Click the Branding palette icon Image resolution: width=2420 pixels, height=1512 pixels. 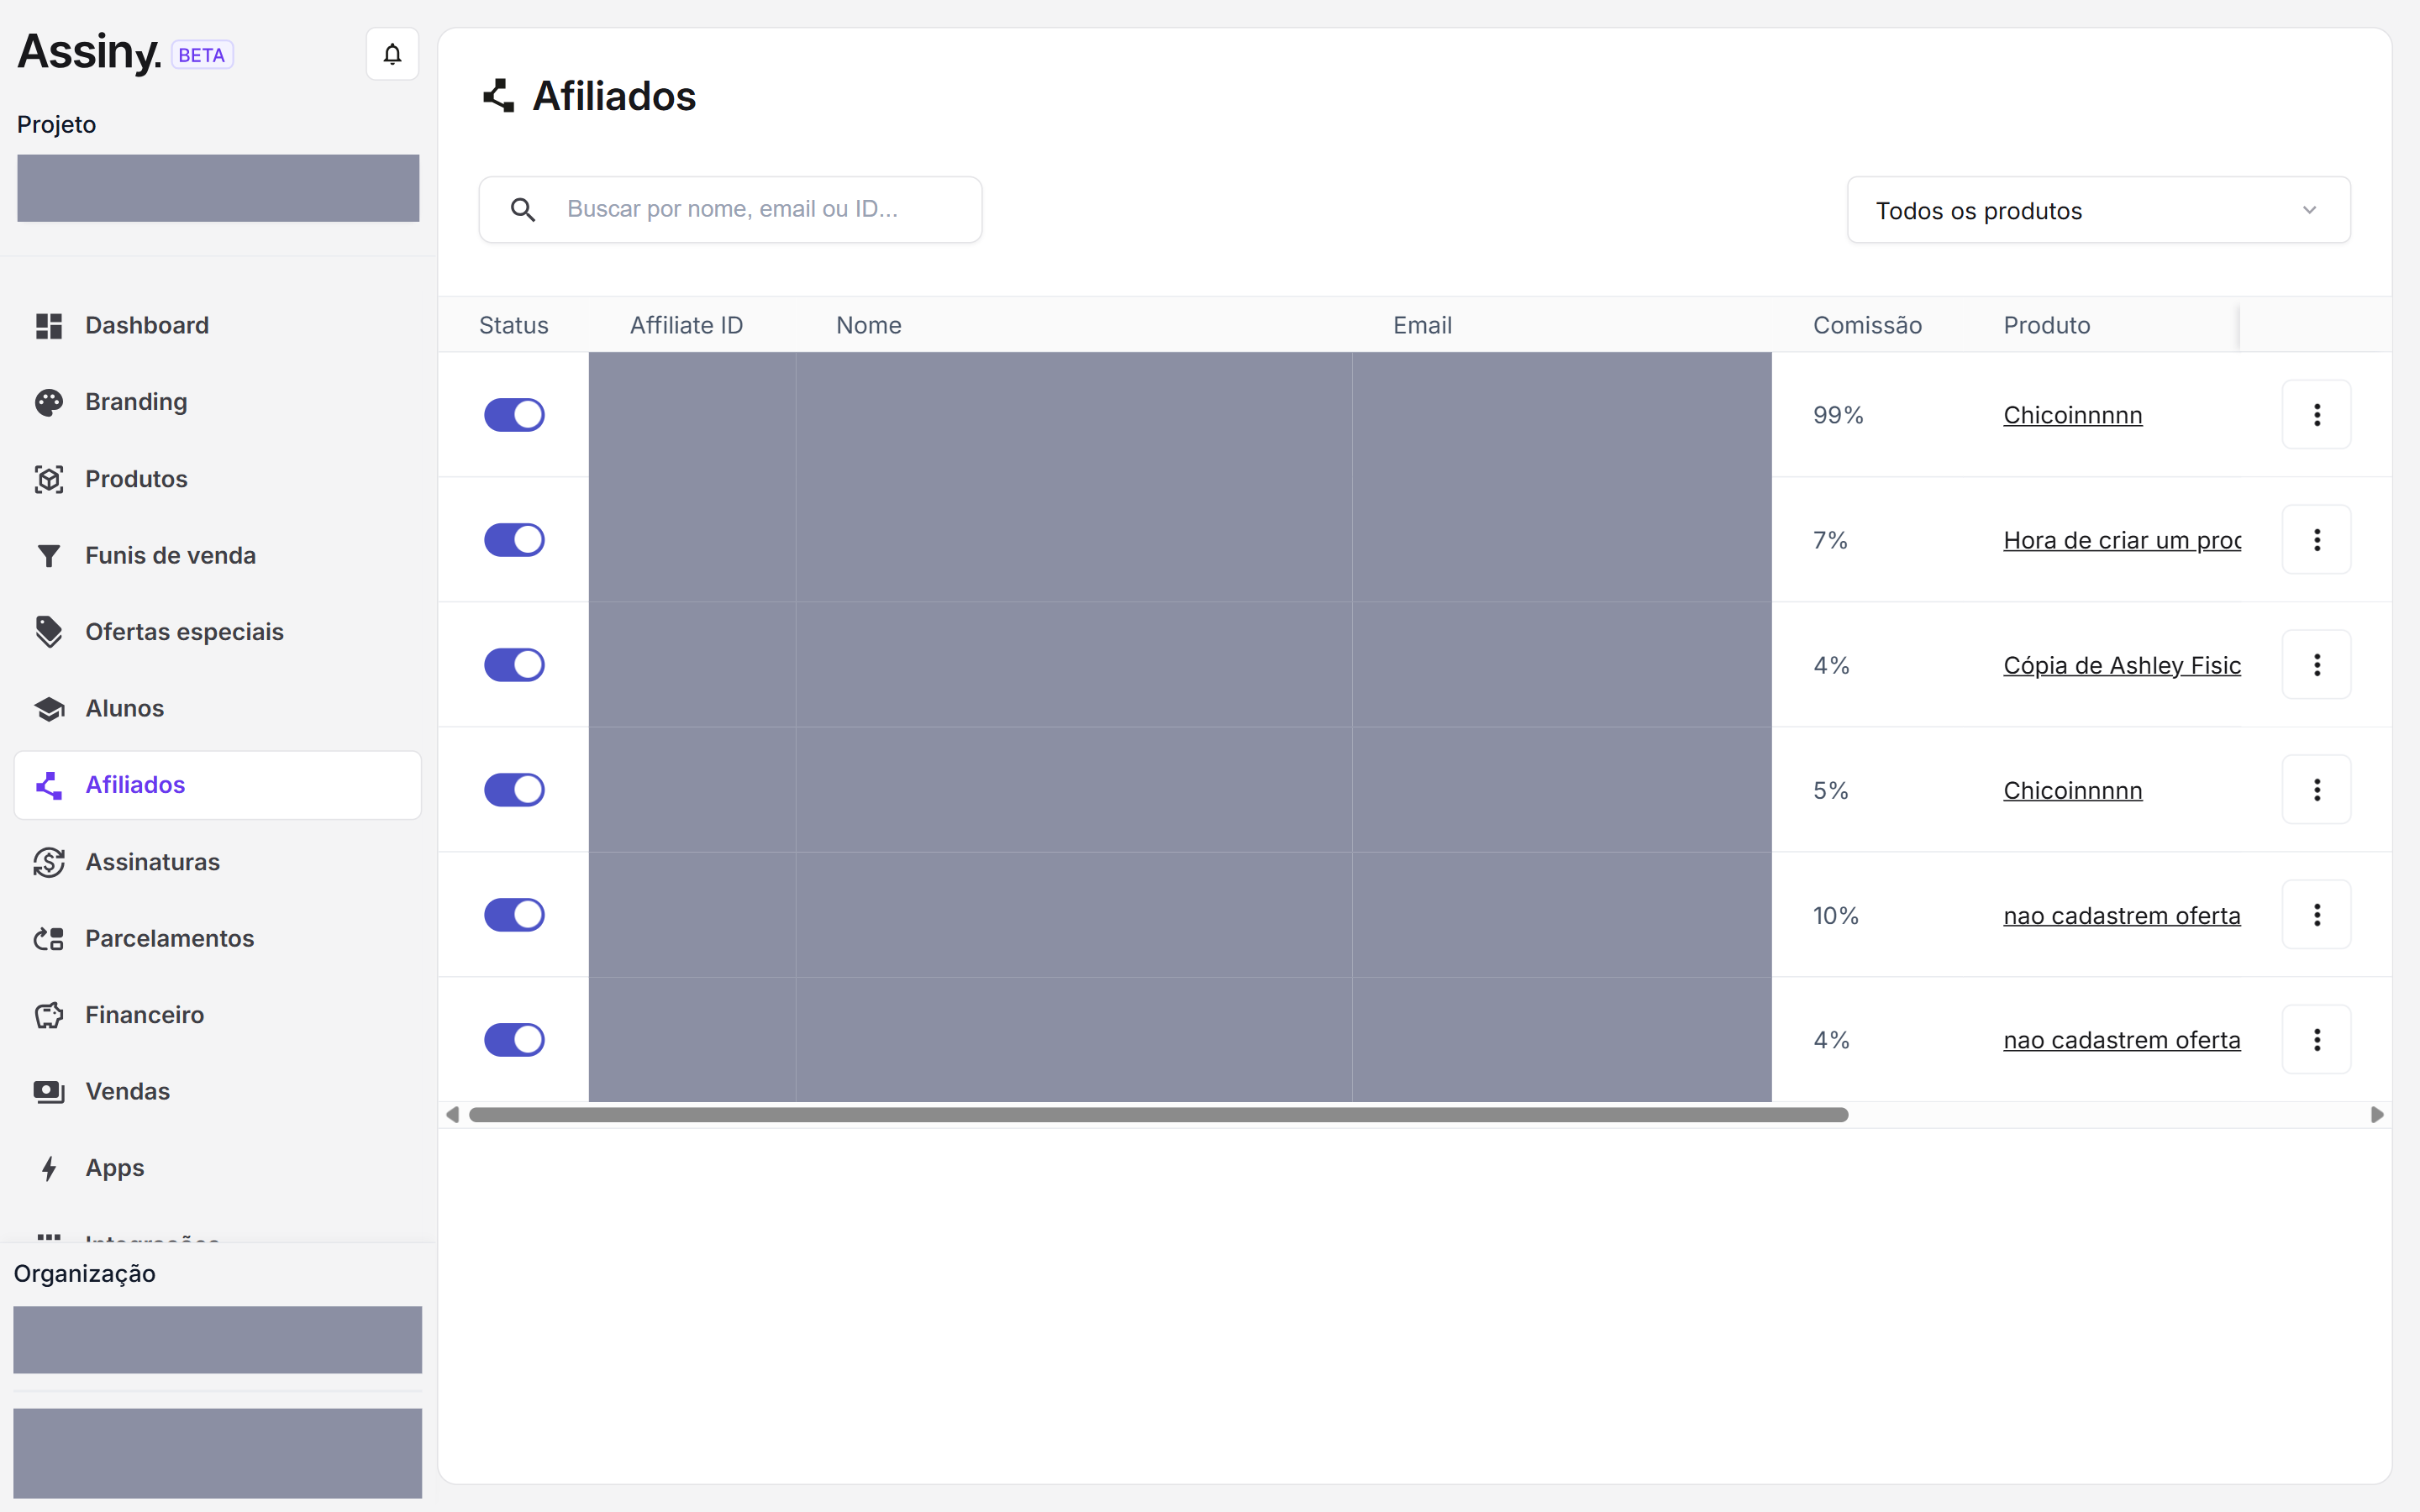pyautogui.click(x=49, y=402)
